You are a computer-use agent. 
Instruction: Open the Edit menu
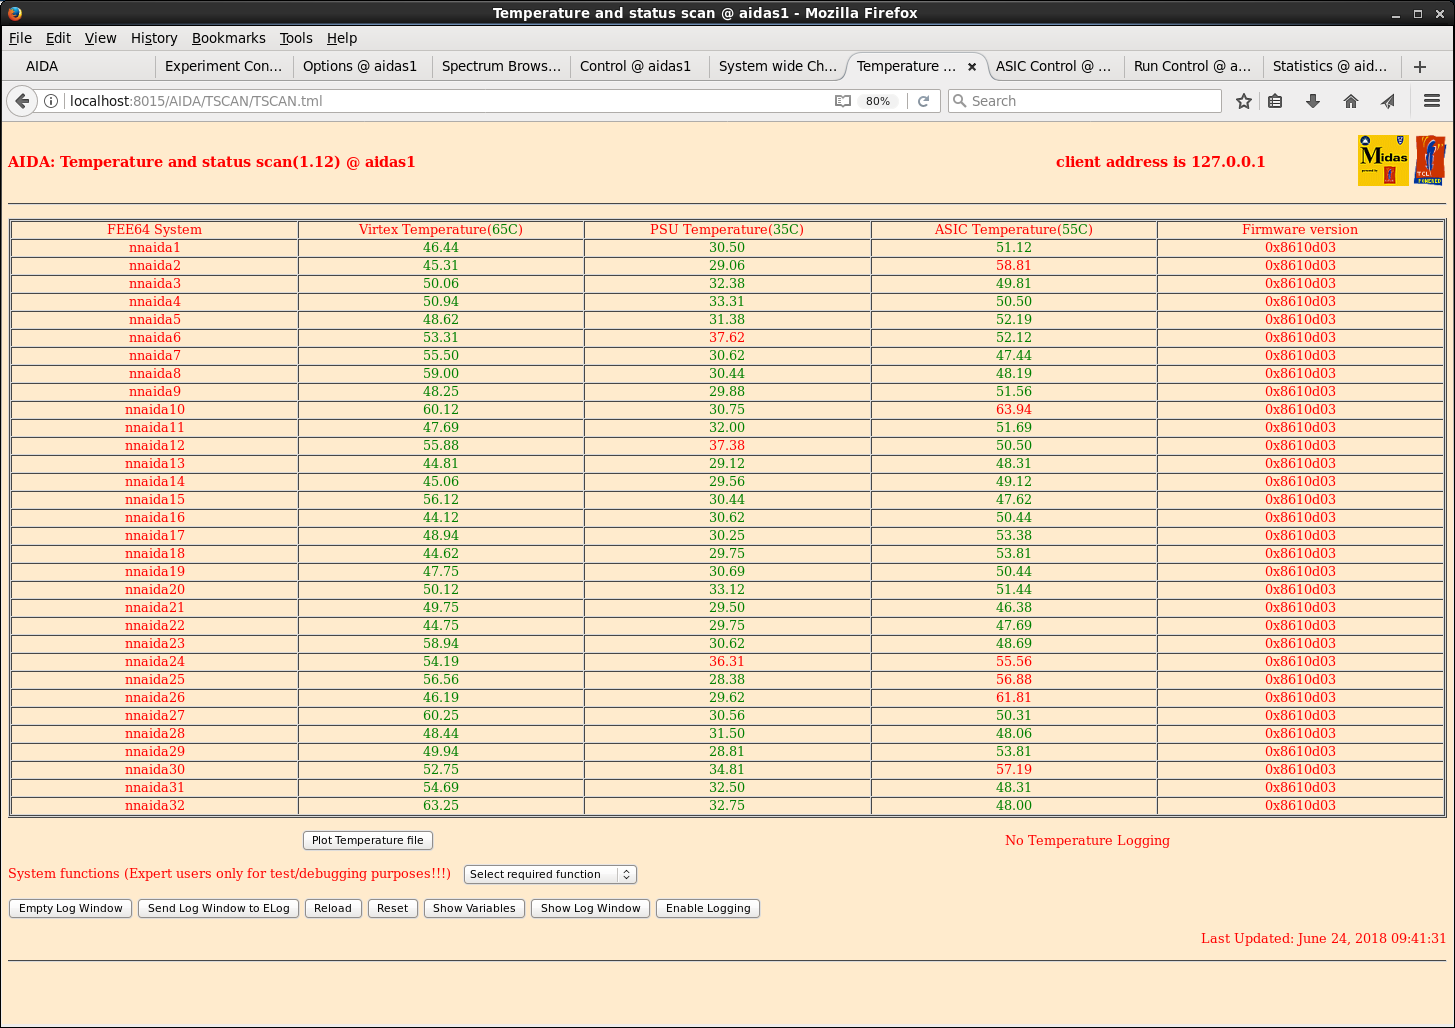point(58,38)
